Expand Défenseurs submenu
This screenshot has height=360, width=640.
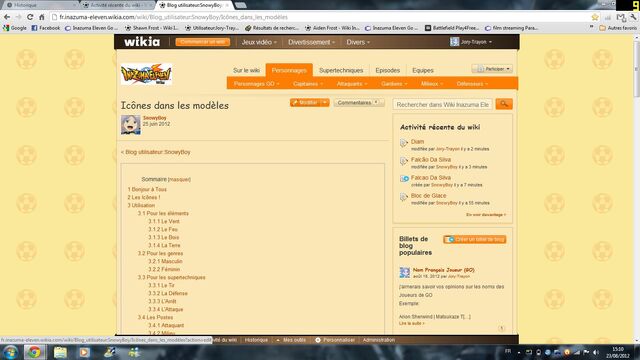[472, 84]
